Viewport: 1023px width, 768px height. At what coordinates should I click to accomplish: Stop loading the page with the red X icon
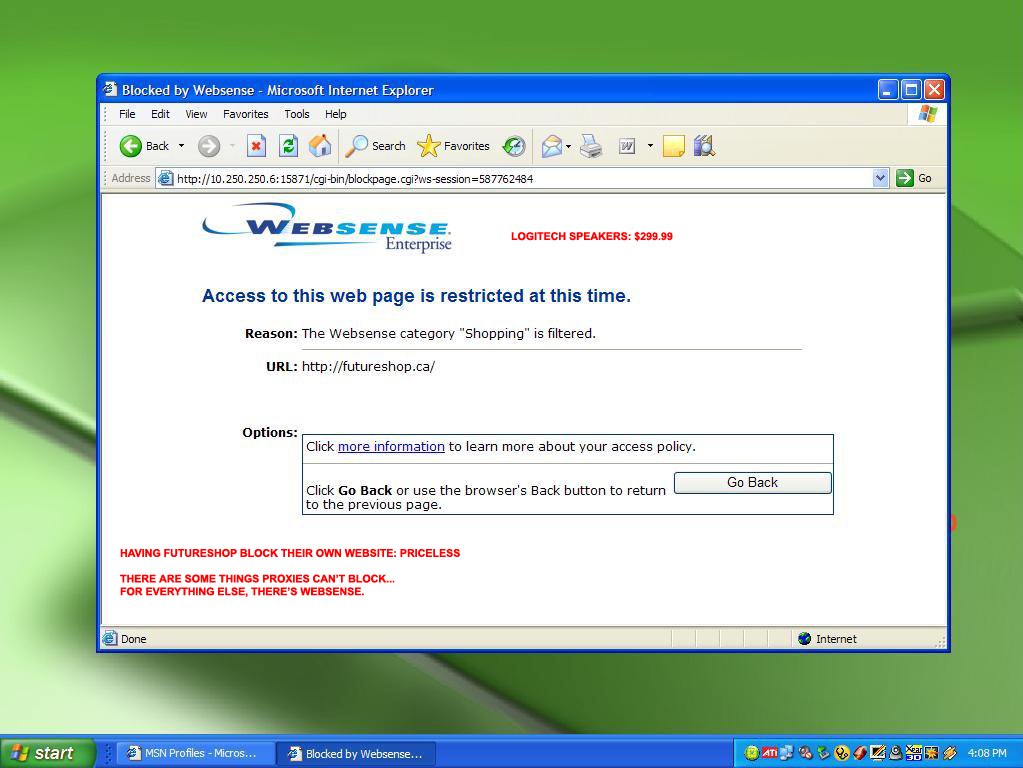[x=256, y=146]
